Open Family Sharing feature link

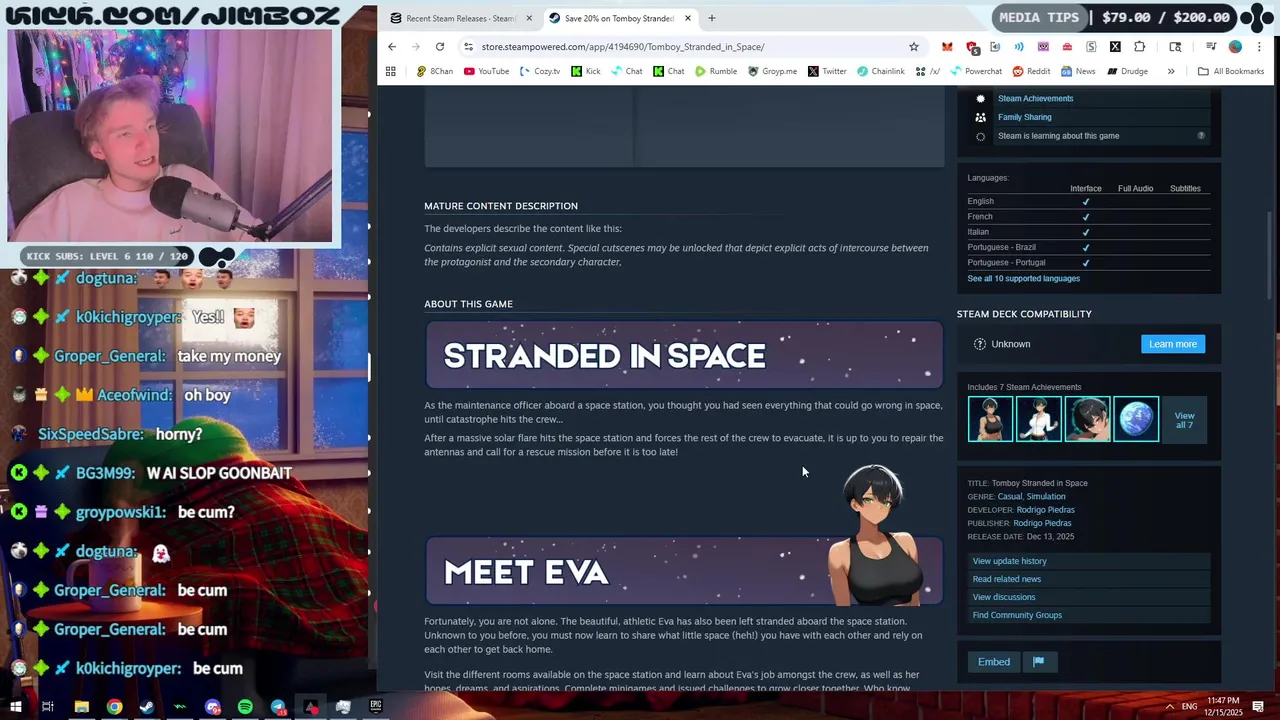pos(1024,117)
